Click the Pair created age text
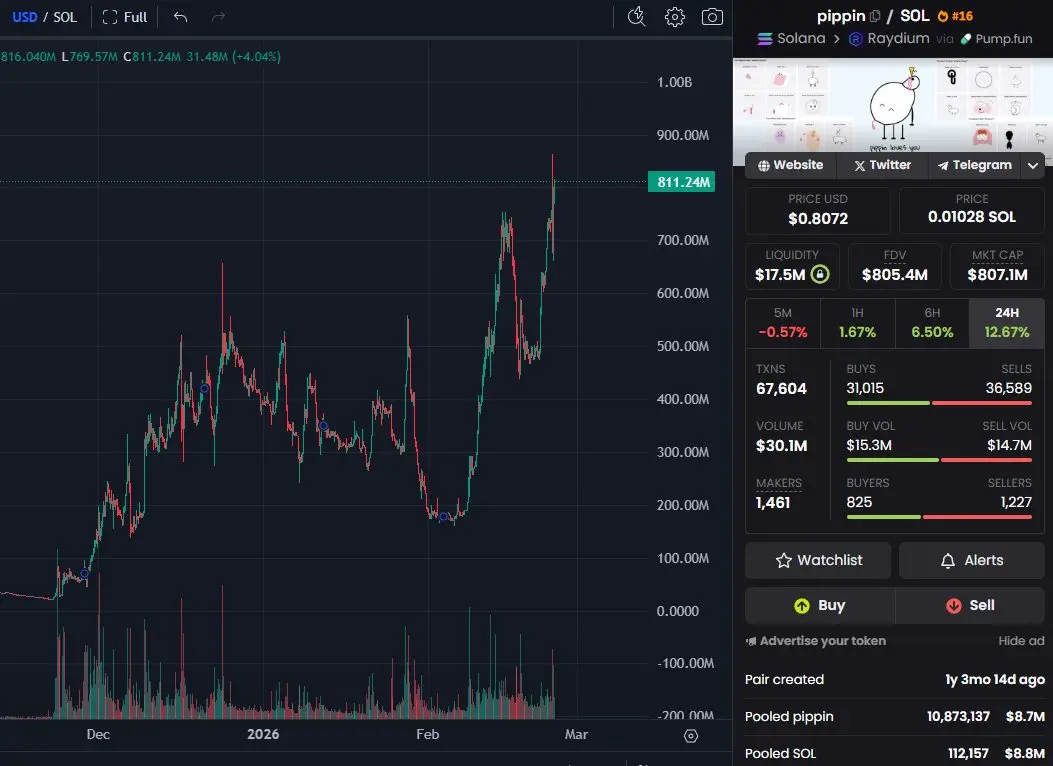The image size is (1053, 766). click(x=995, y=679)
